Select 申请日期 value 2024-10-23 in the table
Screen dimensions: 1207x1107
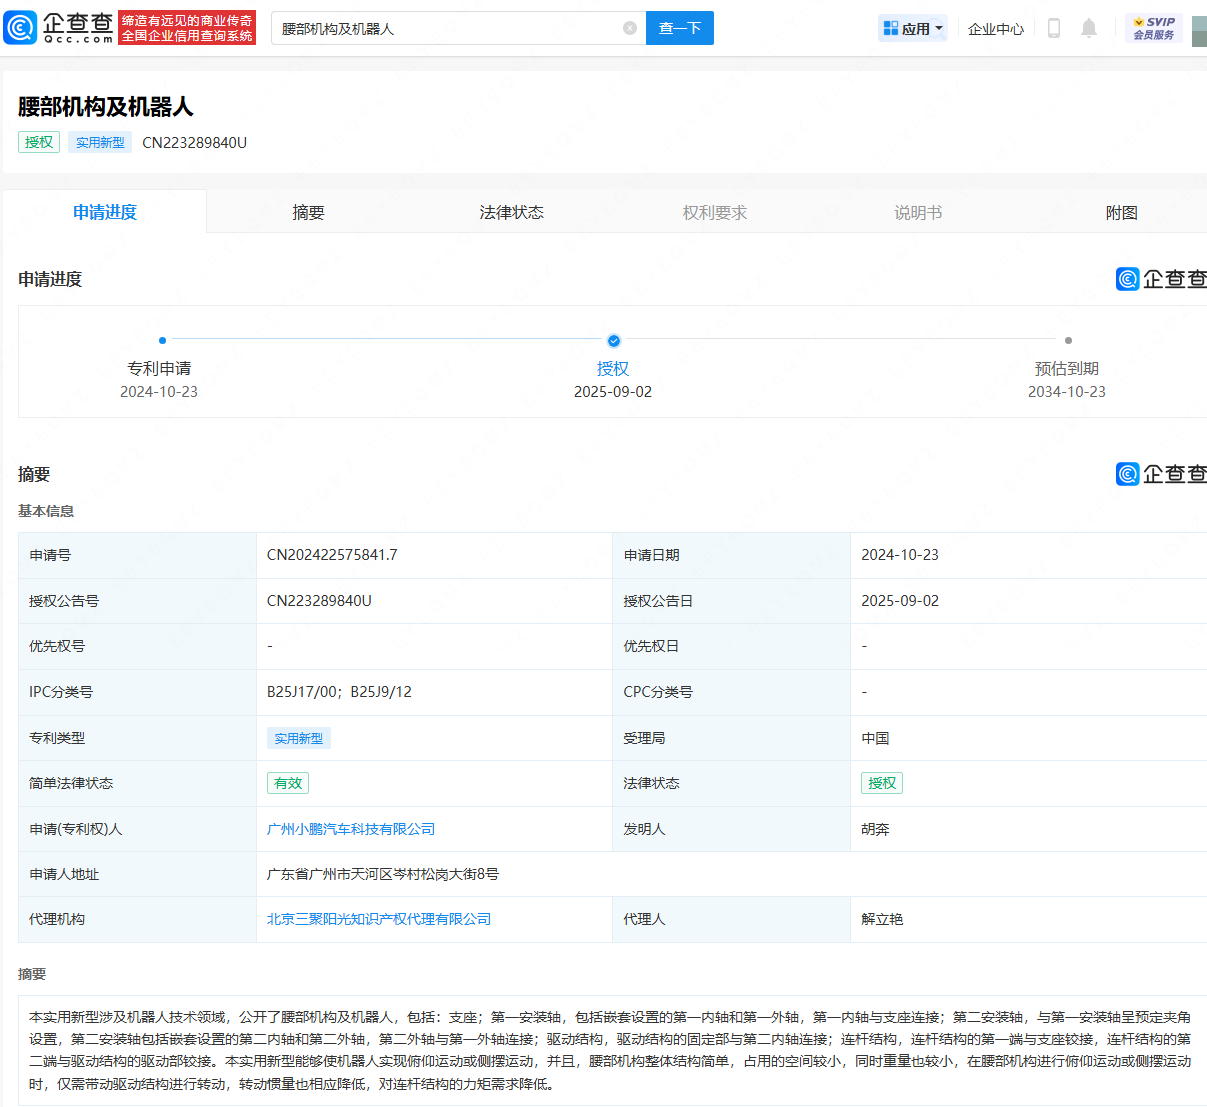point(900,555)
